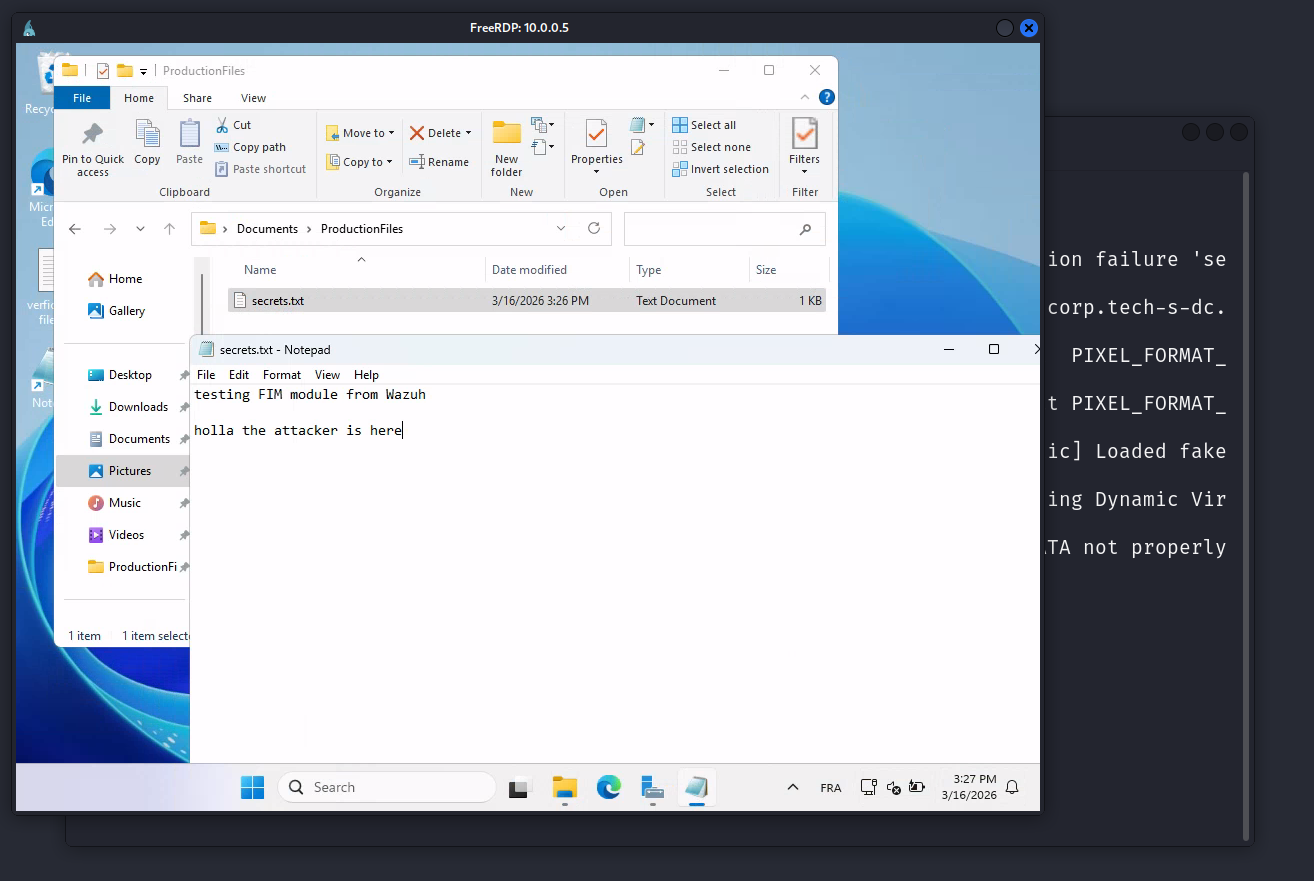Expand the Move to dropdown
The width and height of the screenshot is (1314, 881).
coord(391,133)
